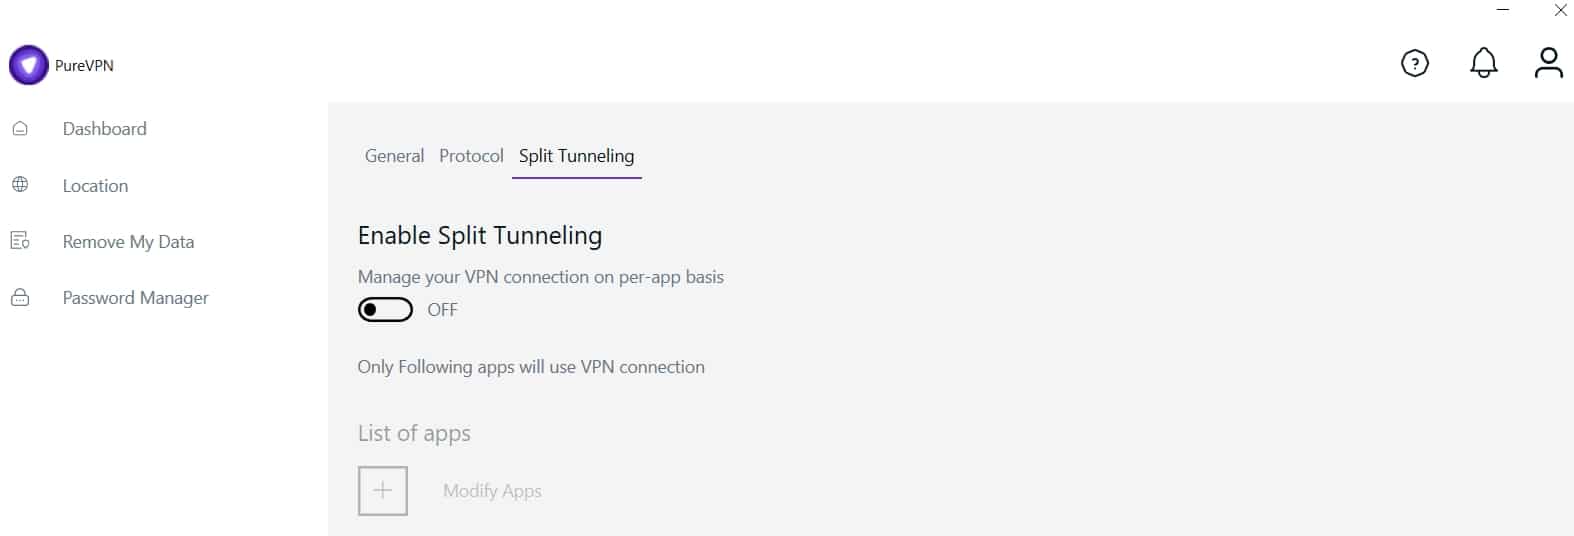Click the Location globe icon

[20, 185]
